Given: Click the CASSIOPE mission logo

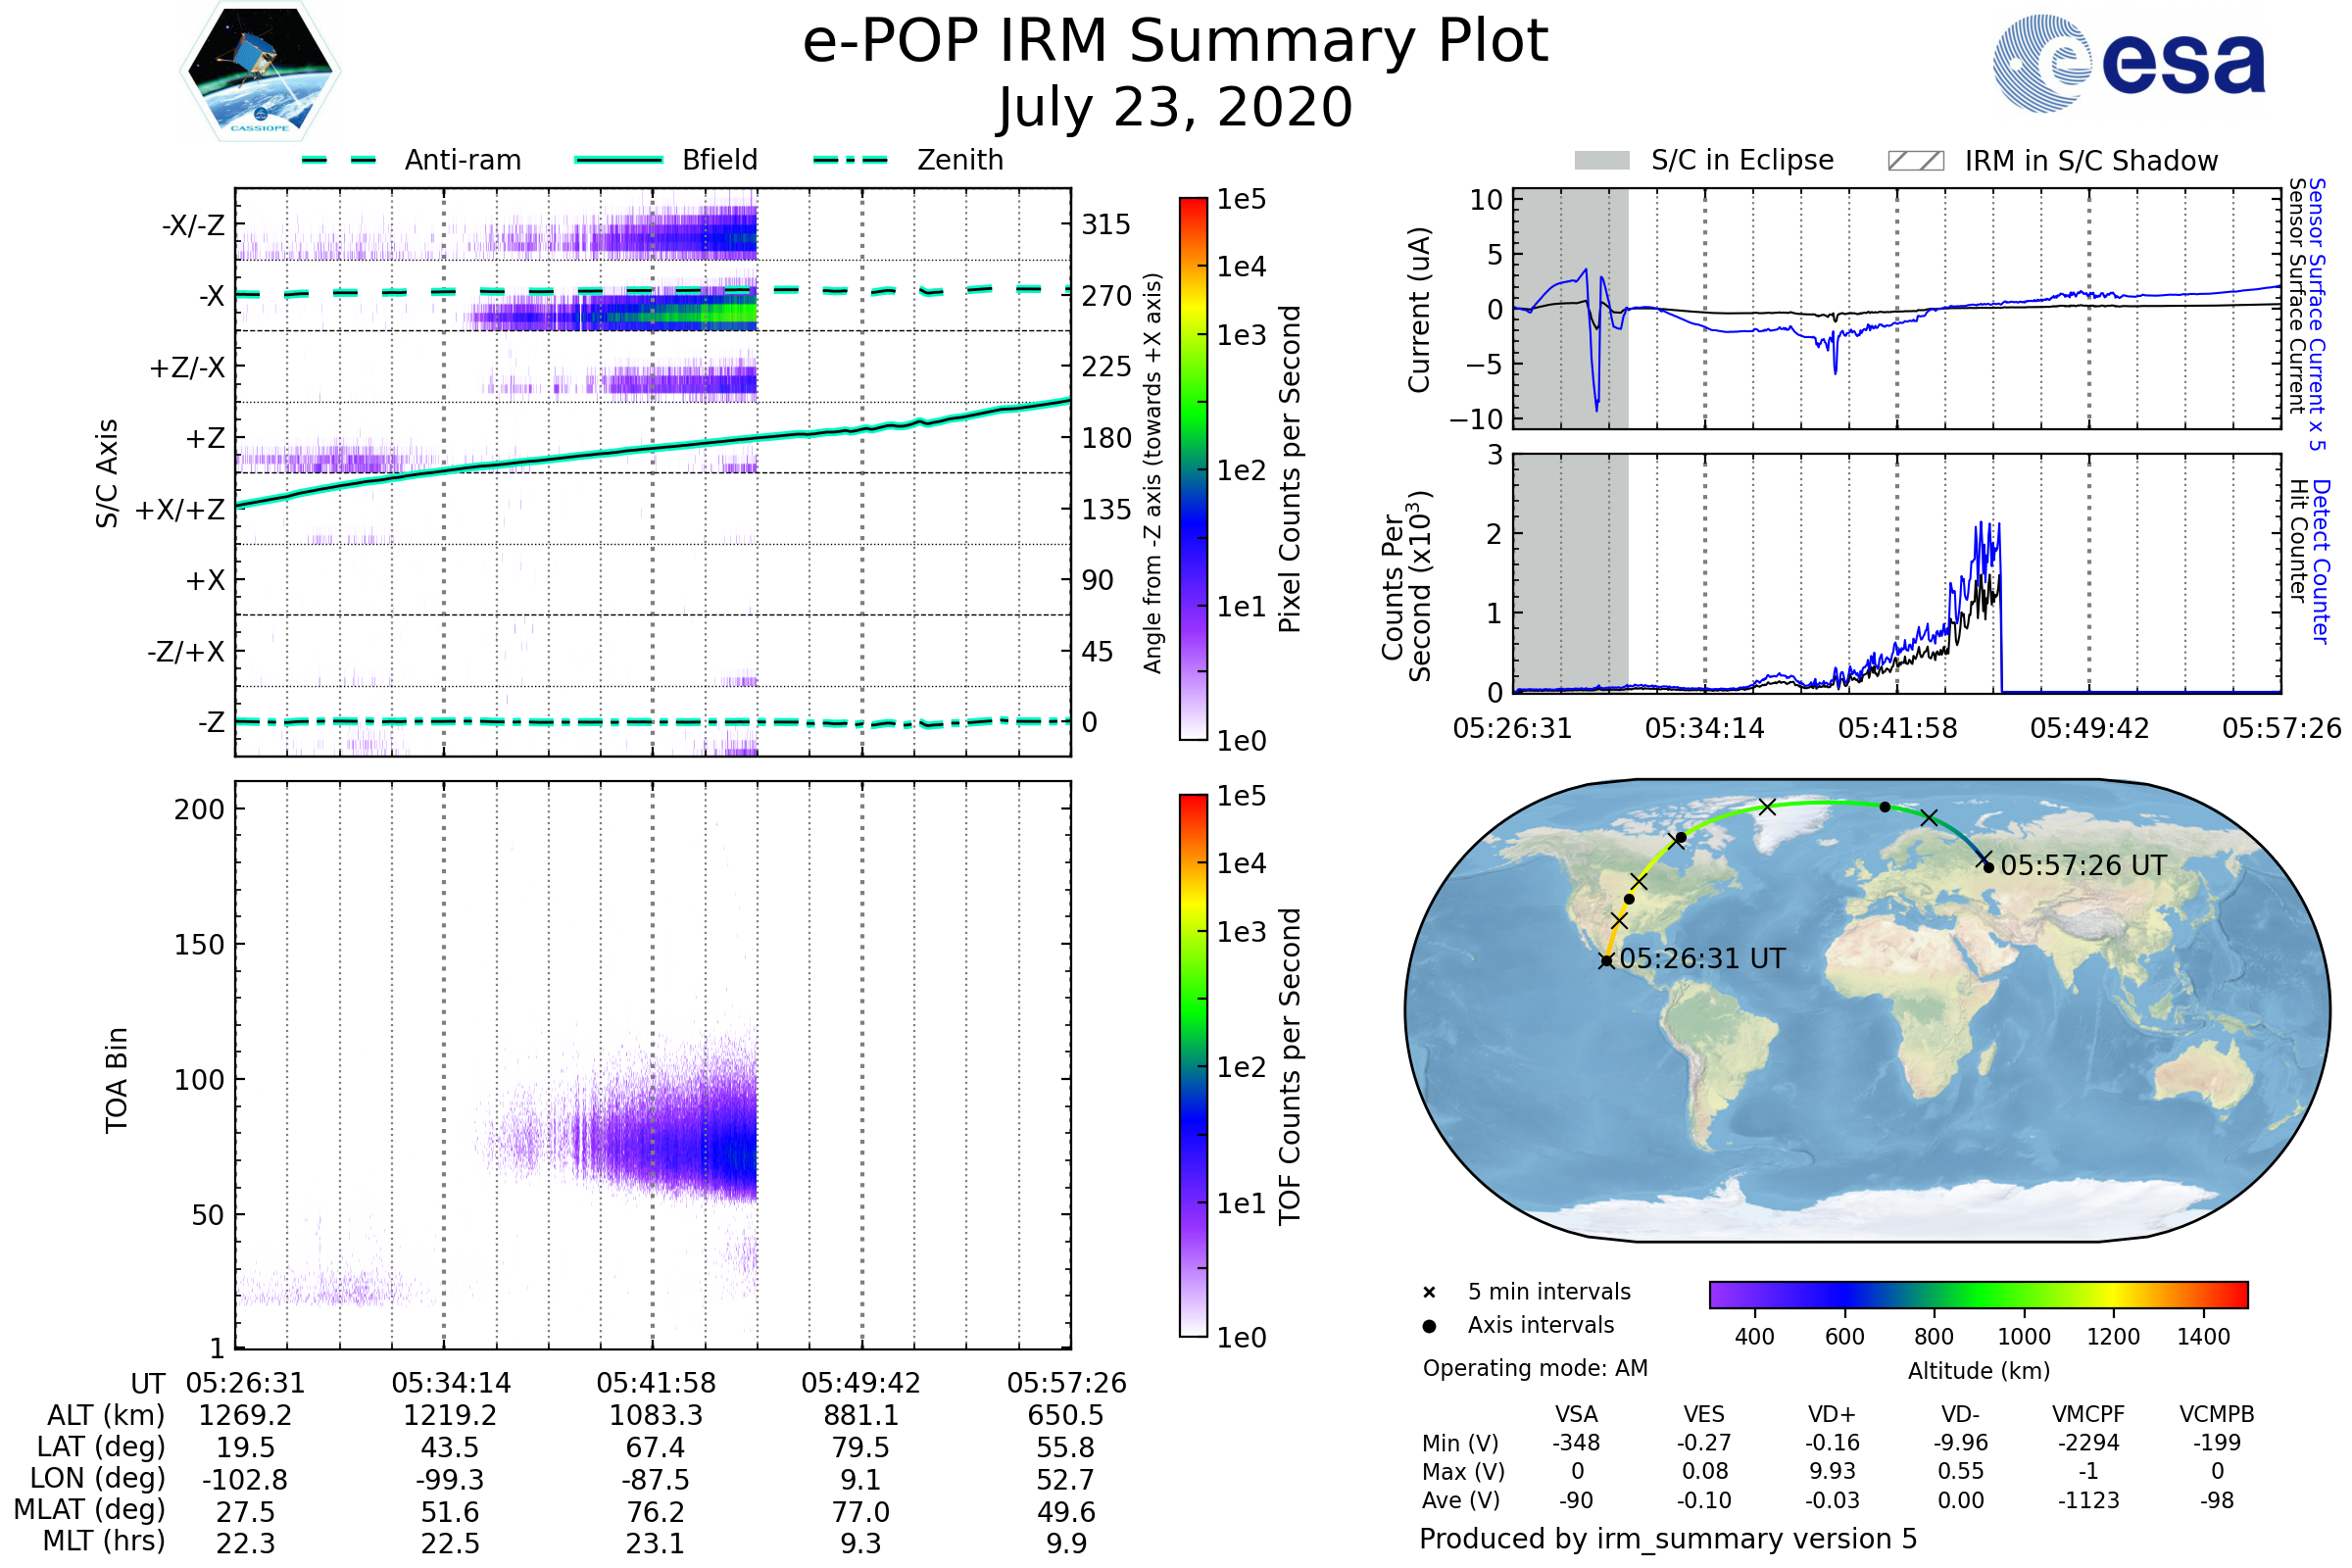Looking at the screenshot, I should click(260, 72).
